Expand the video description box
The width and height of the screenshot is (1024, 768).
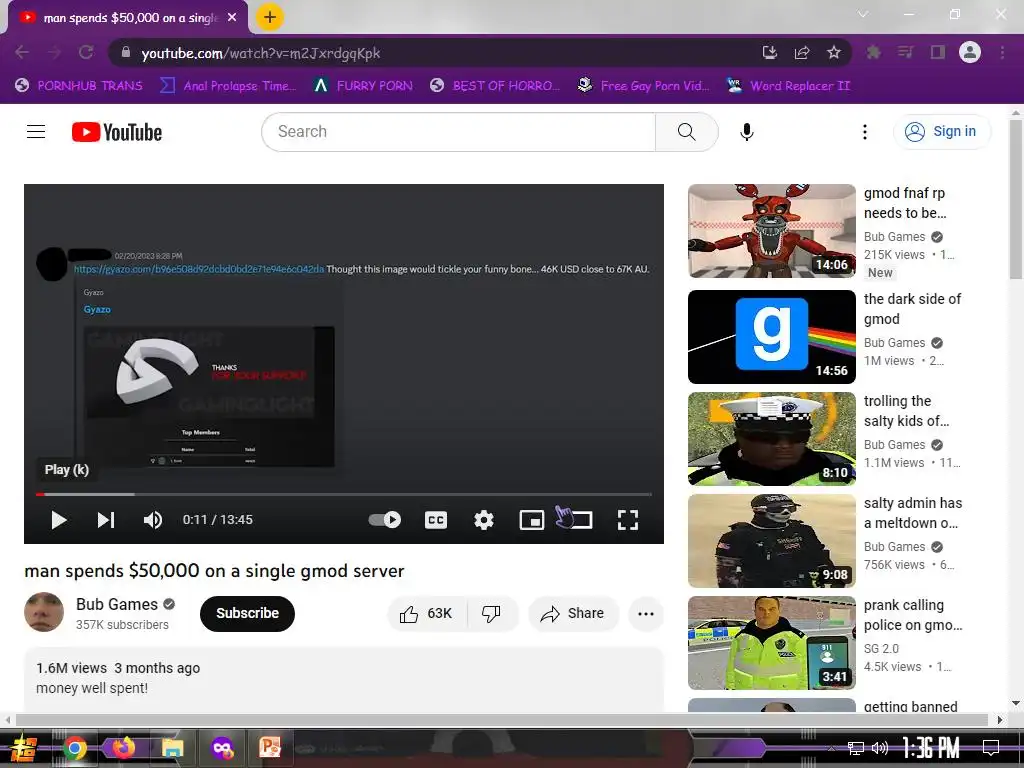344,679
